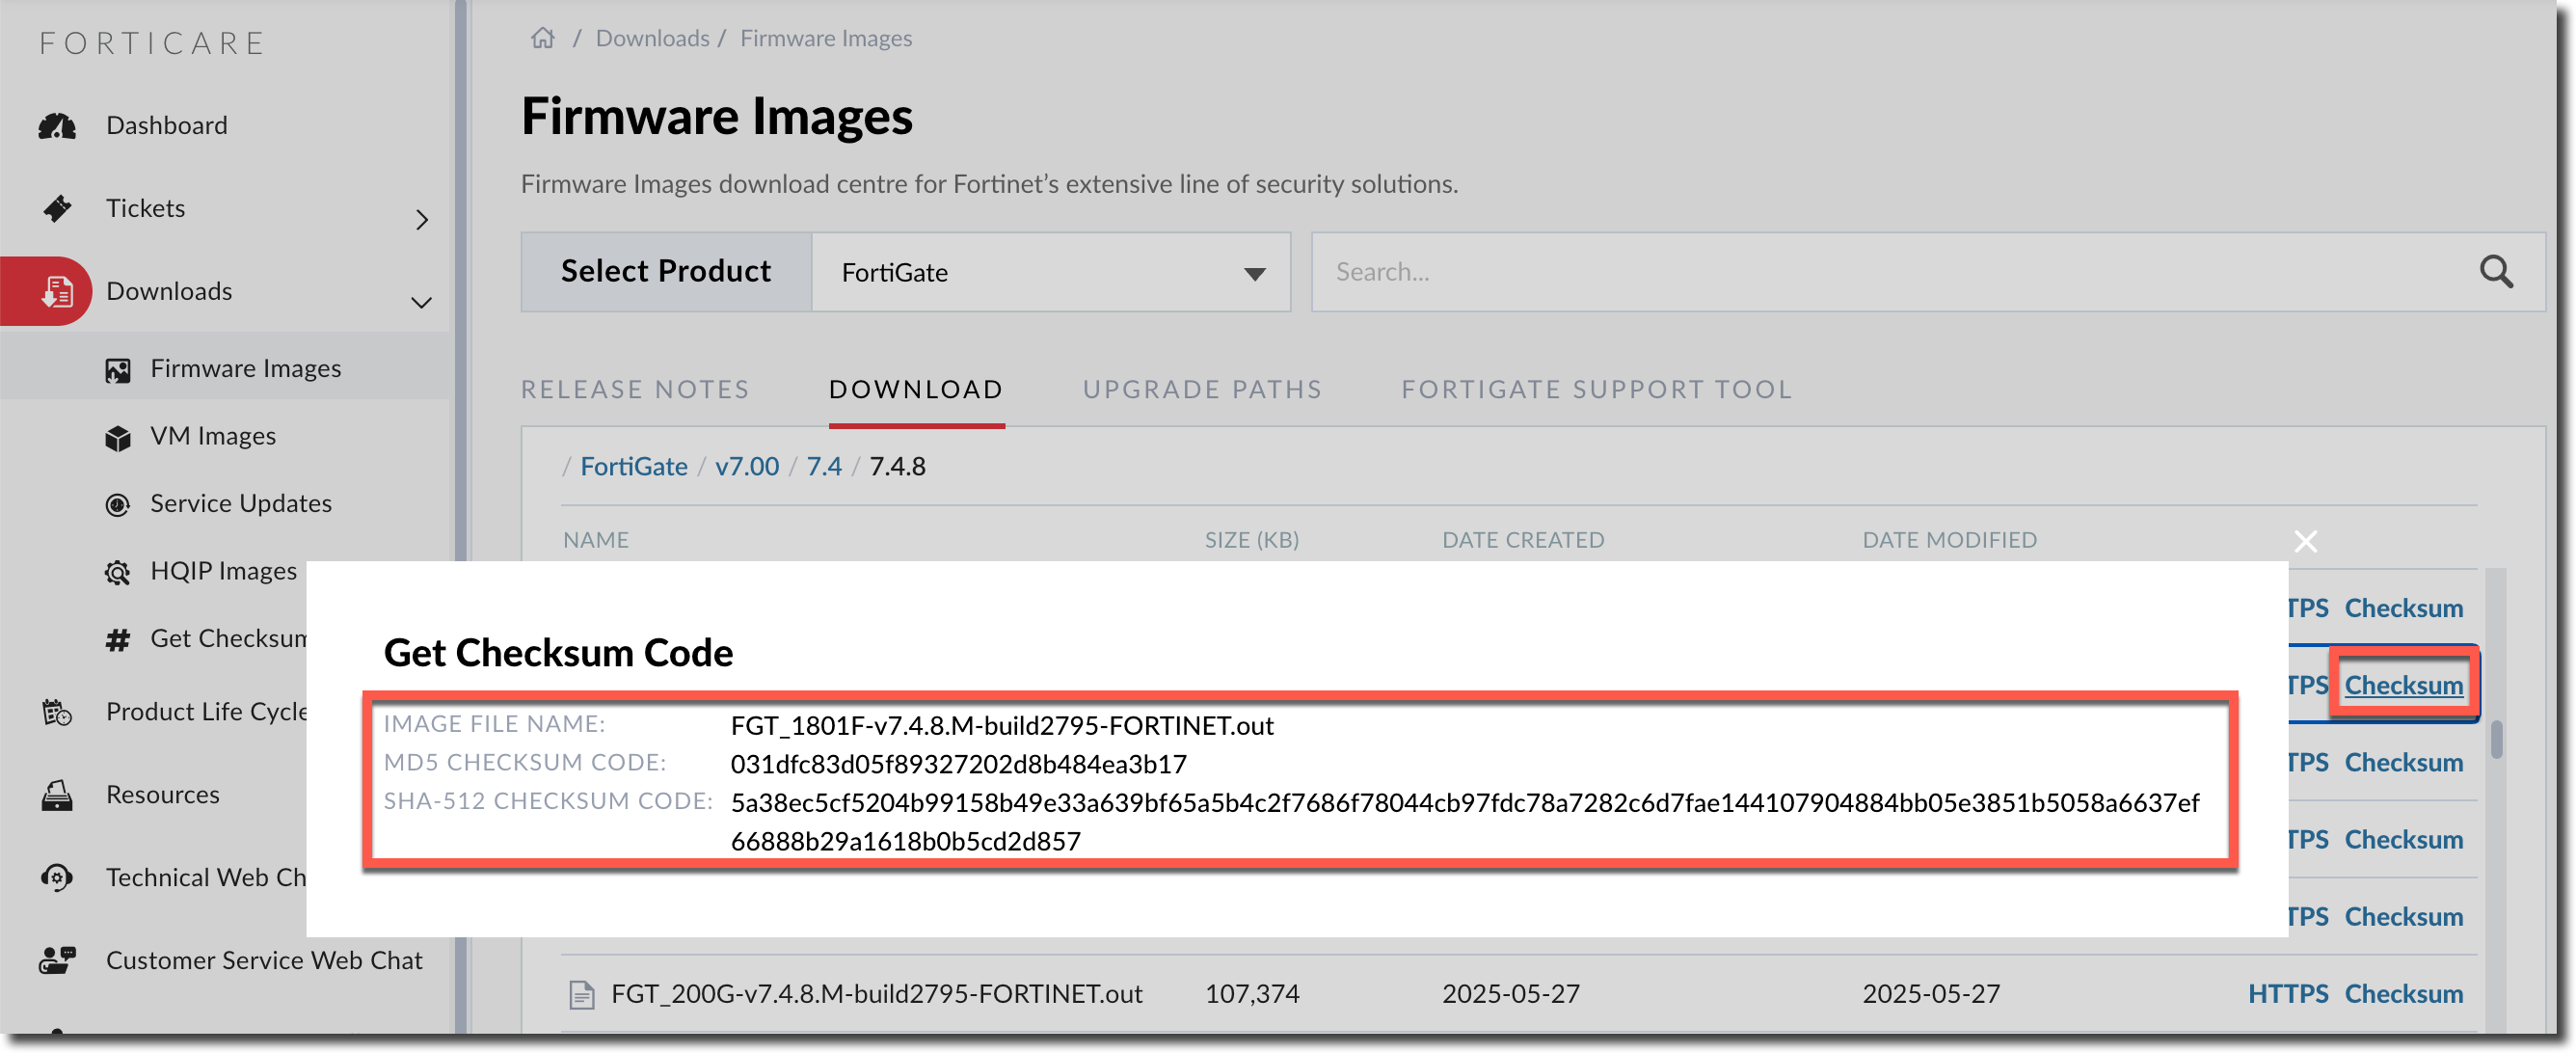
Task: Click the HQIP Images icon
Action: pos(118,572)
